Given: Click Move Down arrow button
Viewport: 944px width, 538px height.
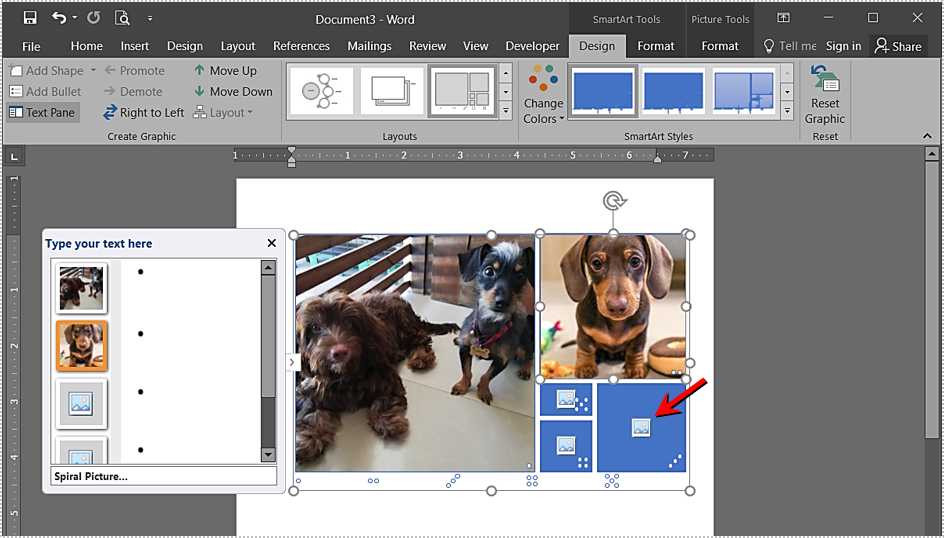Looking at the screenshot, I should pyautogui.click(x=232, y=92).
